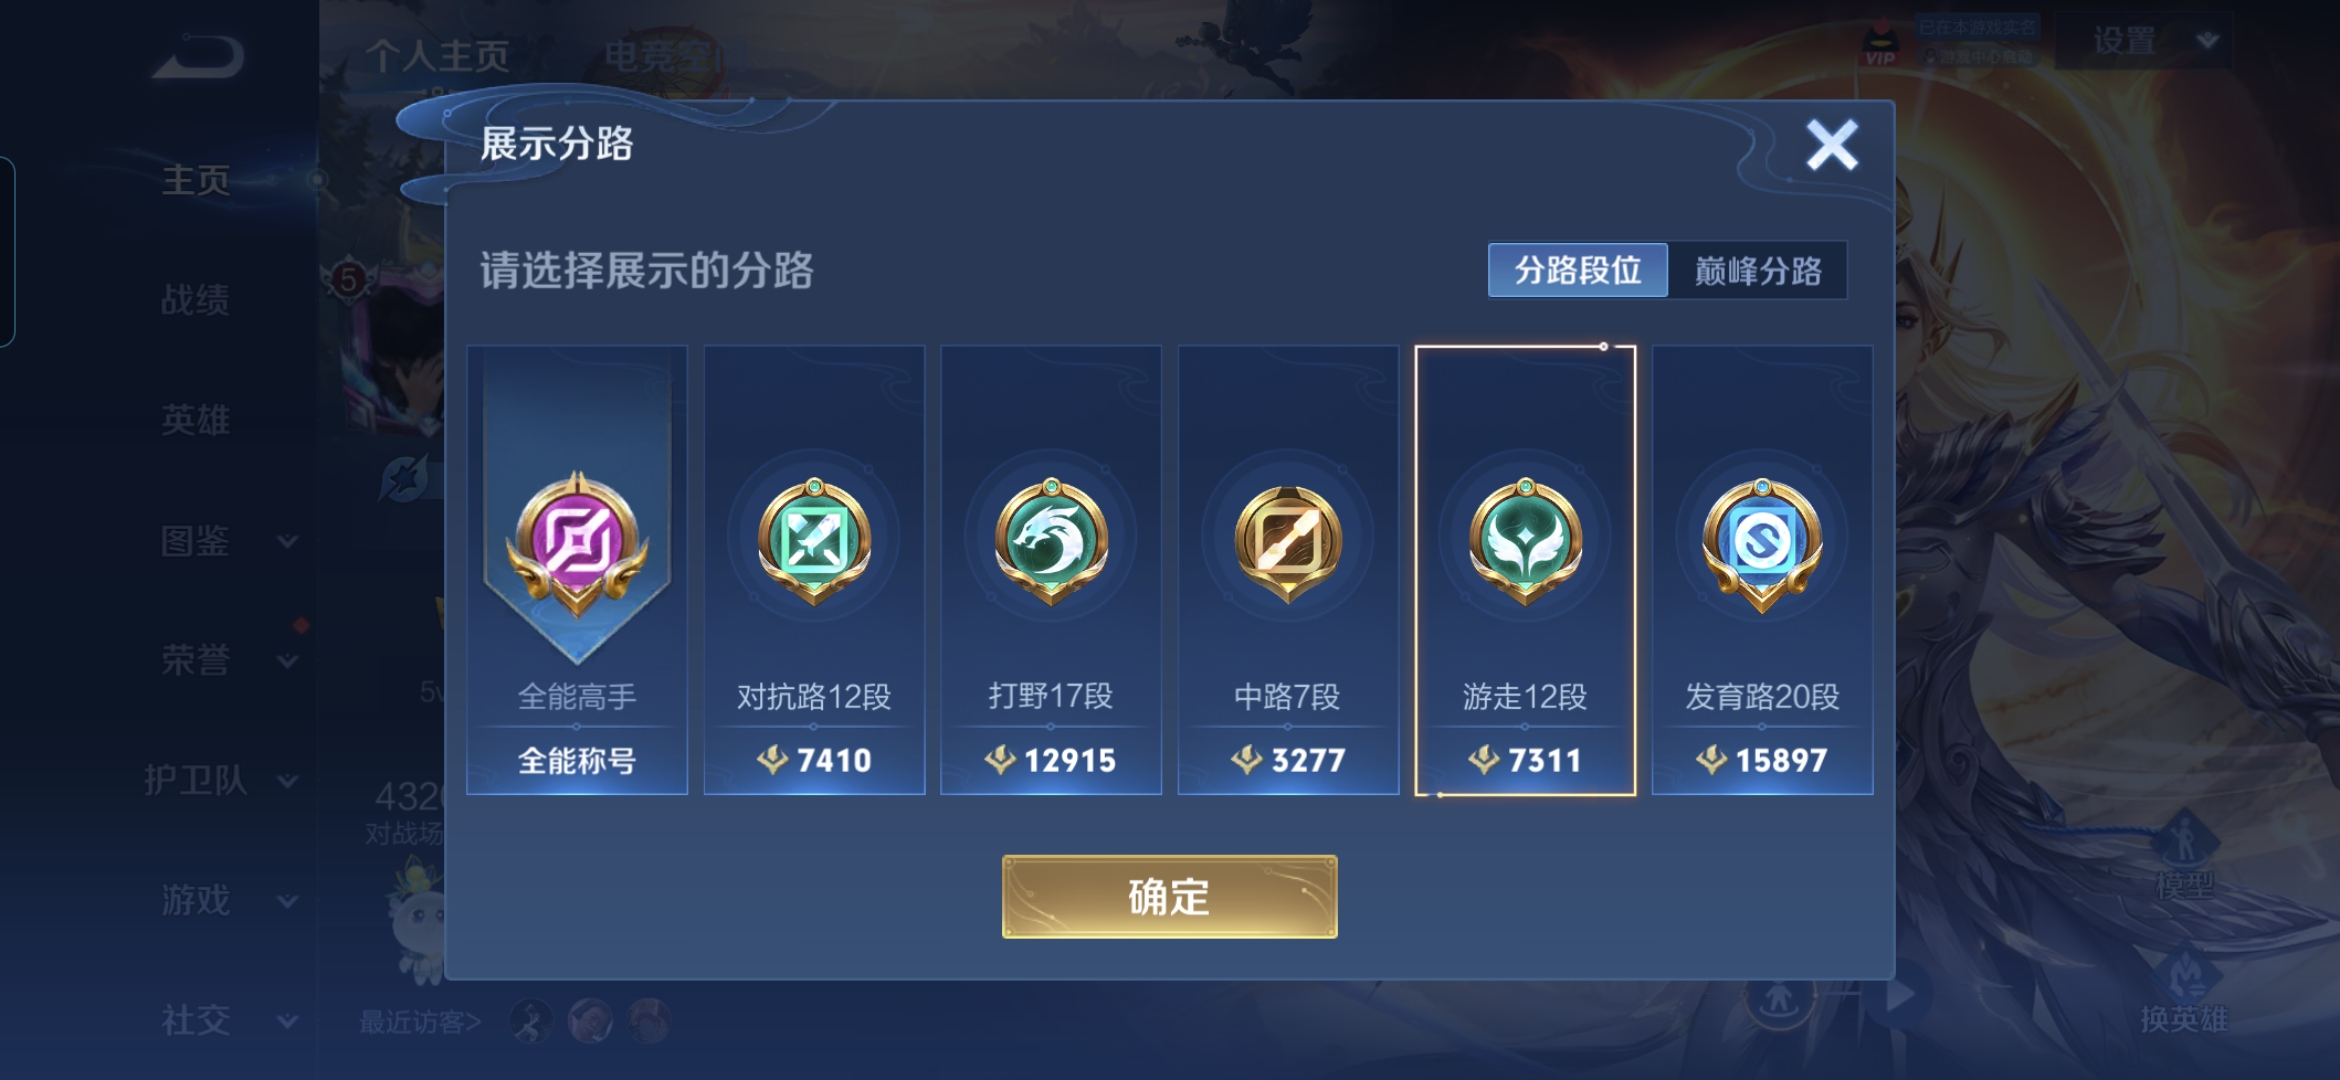Expand the 图鉴 sidebar chevron

[x=288, y=541]
